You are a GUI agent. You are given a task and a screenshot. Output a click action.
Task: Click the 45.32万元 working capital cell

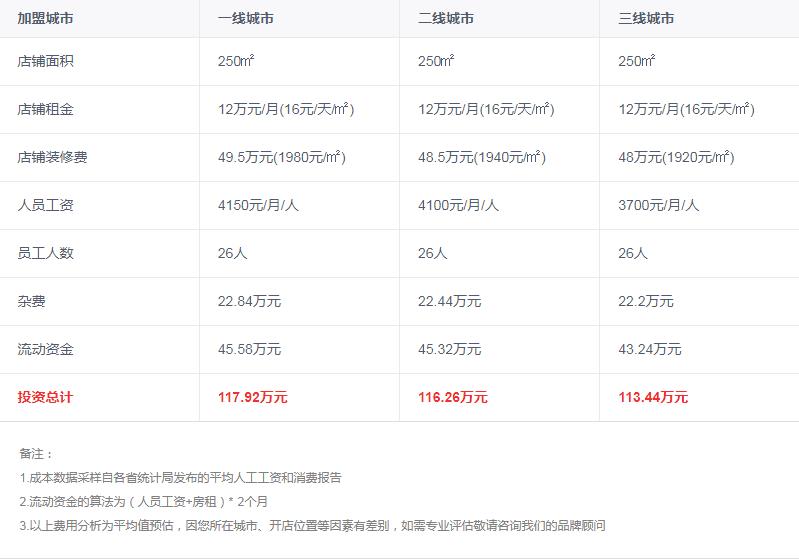coord(449,349)
